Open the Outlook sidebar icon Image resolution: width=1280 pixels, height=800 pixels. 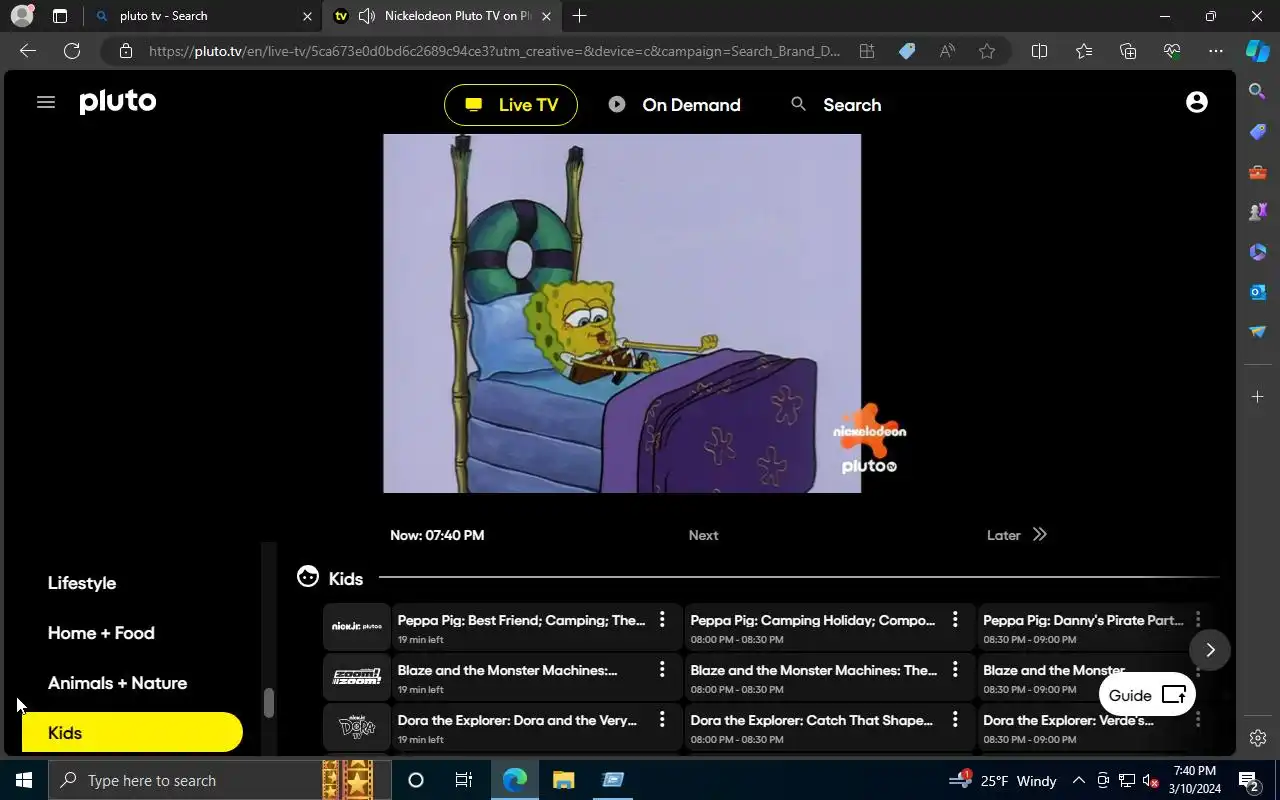(1258, 292)
